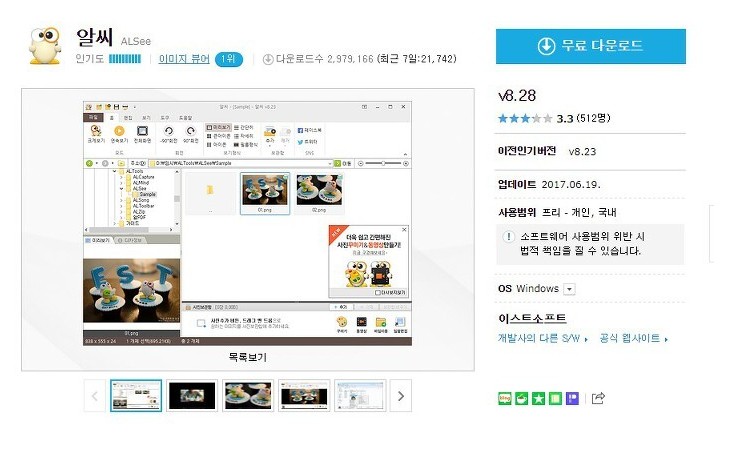Click the purple P share icon
Viewport: 739px width, 474px height.
click(x=572, y=398)
